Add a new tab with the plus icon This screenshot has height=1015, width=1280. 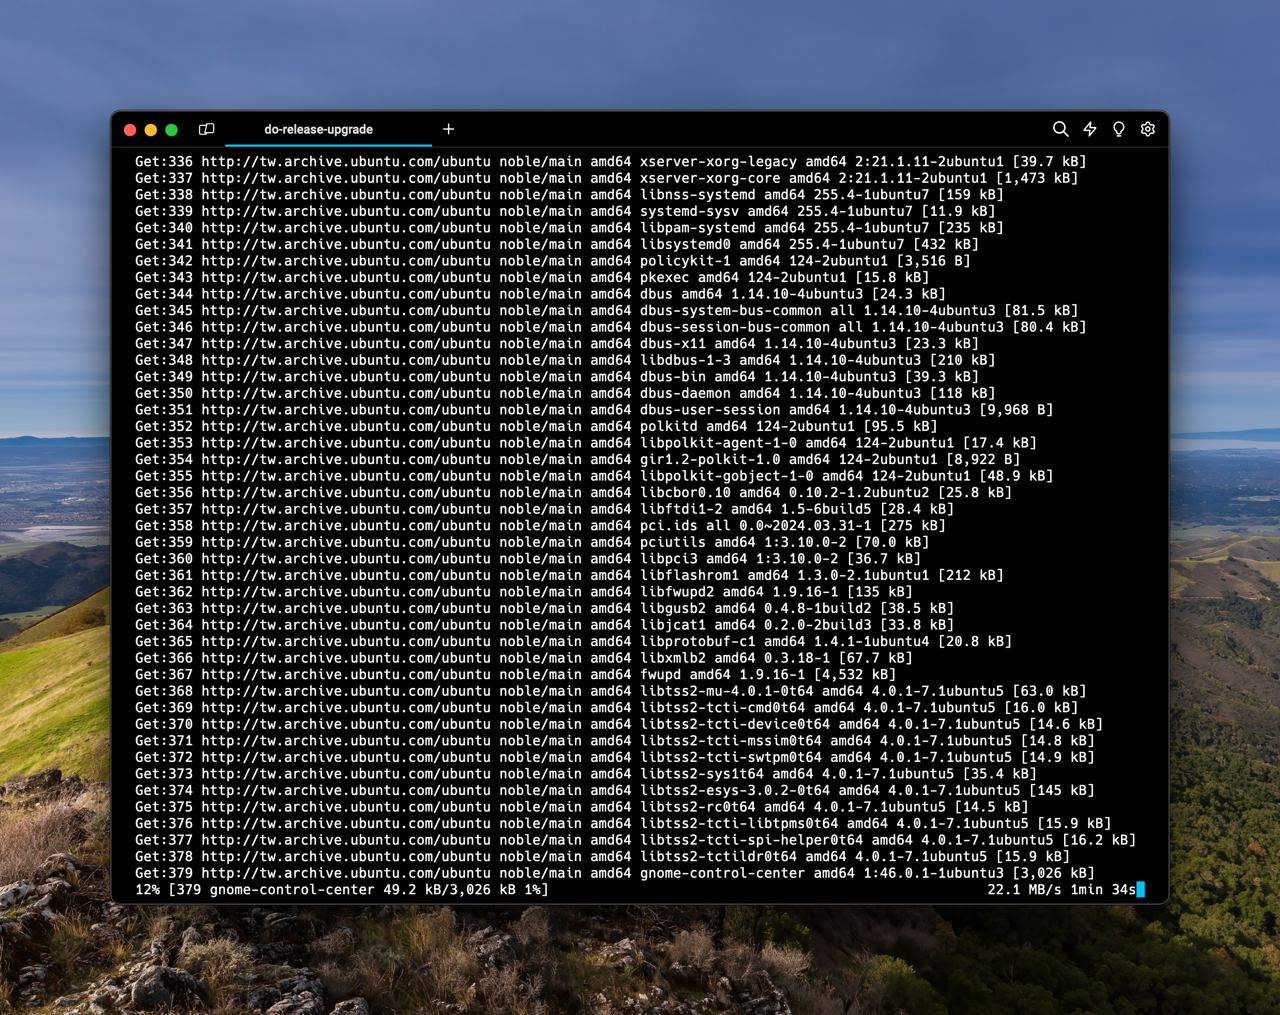(x=448, y=129)
